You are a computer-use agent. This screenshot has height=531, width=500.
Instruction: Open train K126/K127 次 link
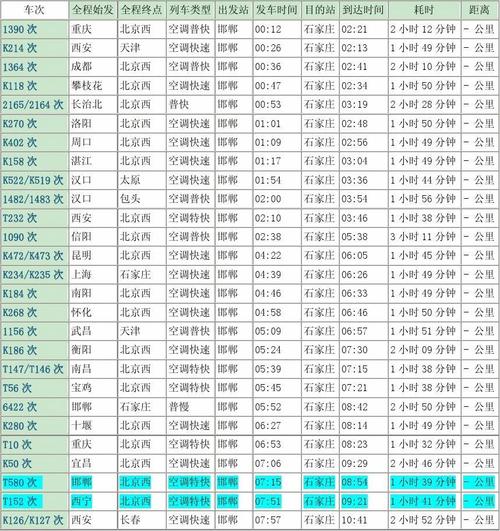coord(33,520)
